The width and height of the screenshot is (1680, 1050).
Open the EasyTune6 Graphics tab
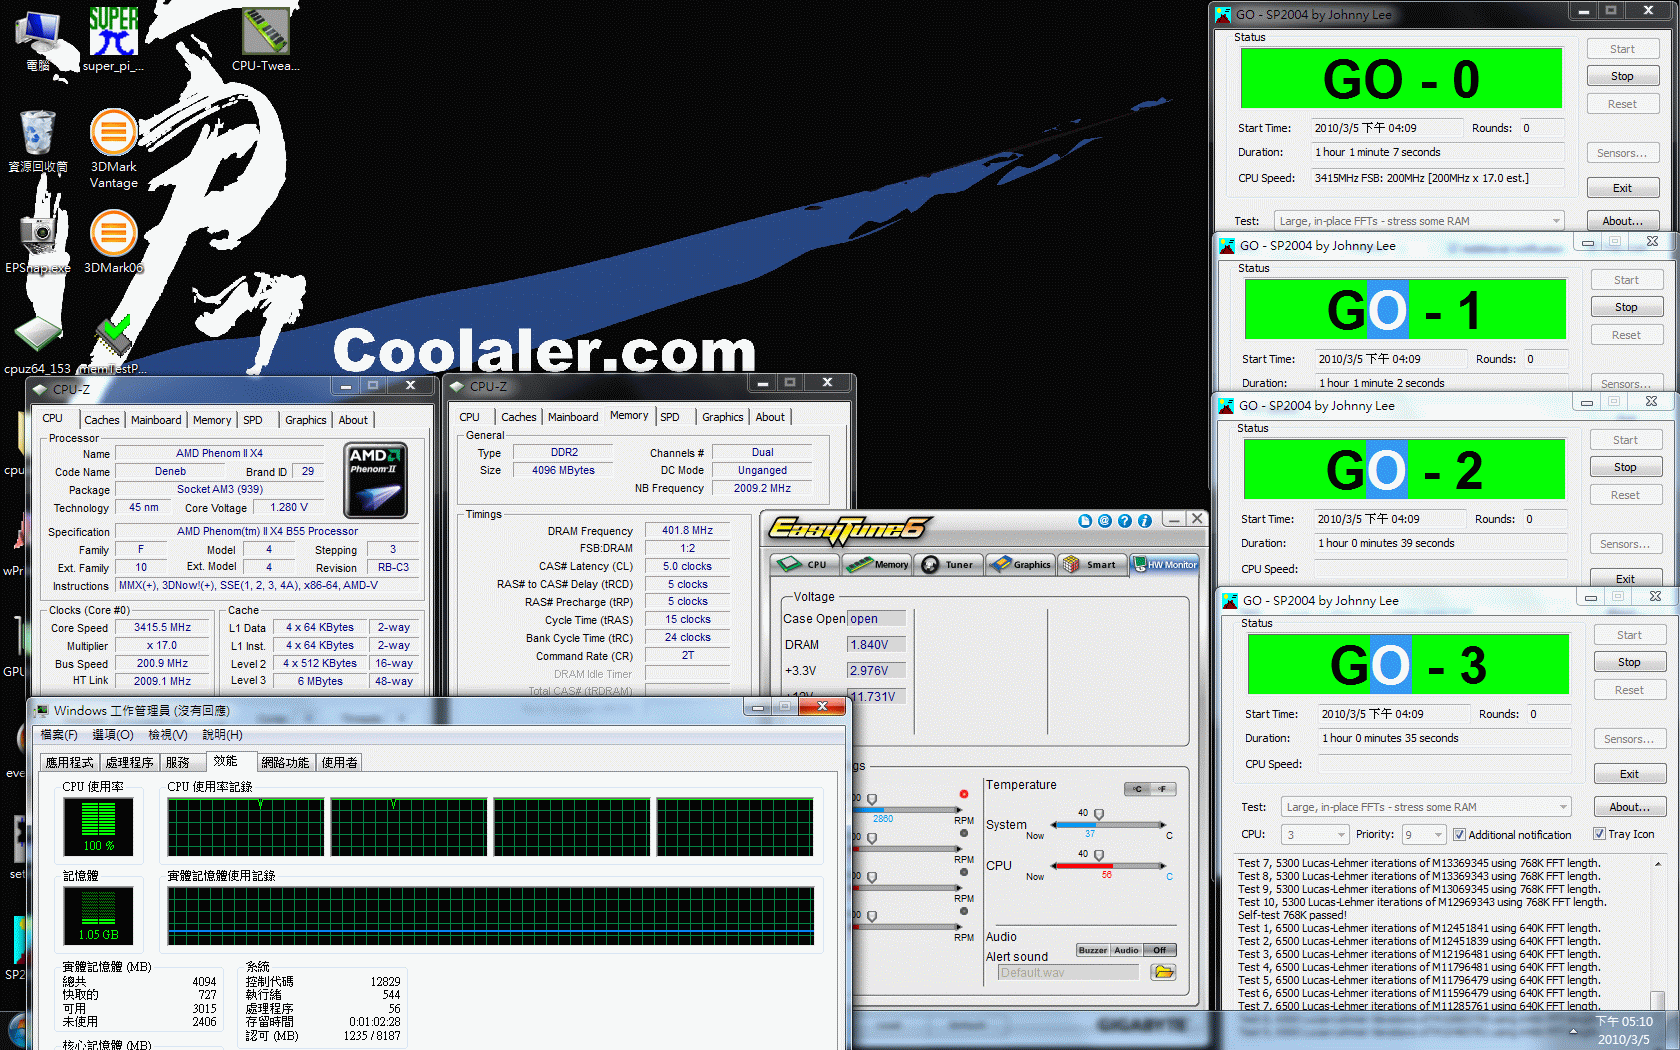1021,564
